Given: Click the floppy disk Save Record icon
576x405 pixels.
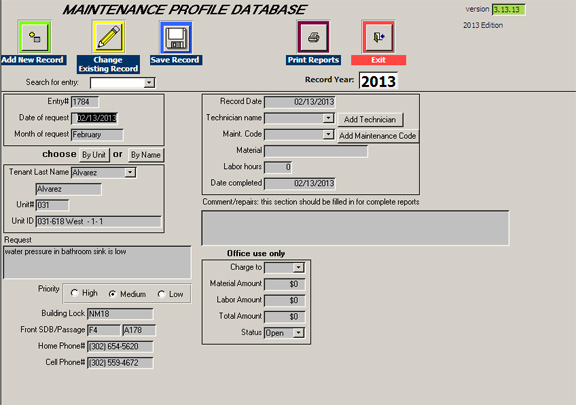Looking at the screenshot, I should (176, 37).
